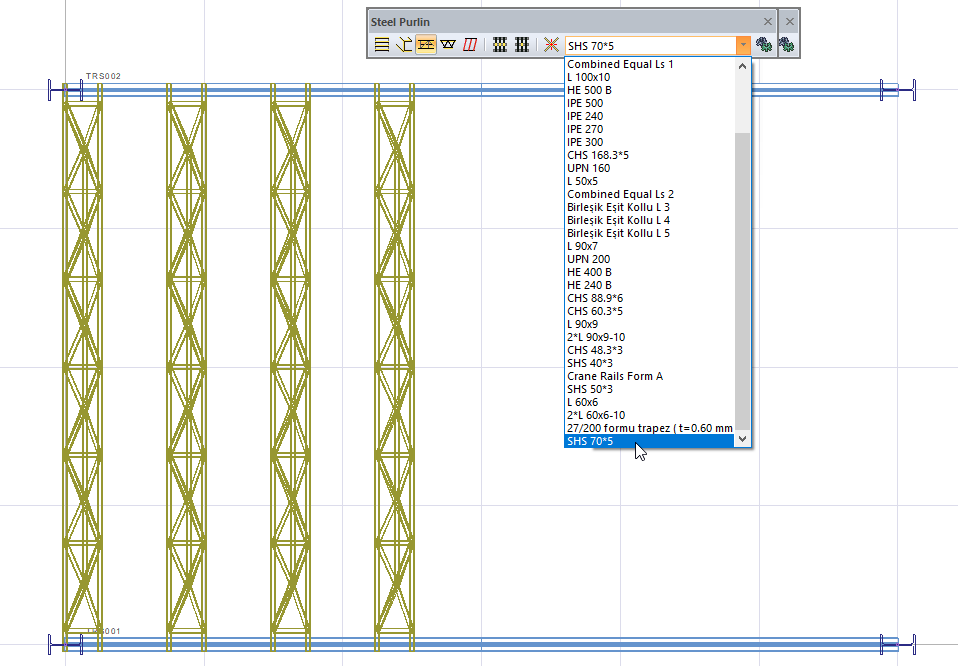This screenshot has width=958, height=666.
Task: Click the SHS 70*5 section combo box field
Action: coord(650,45)
